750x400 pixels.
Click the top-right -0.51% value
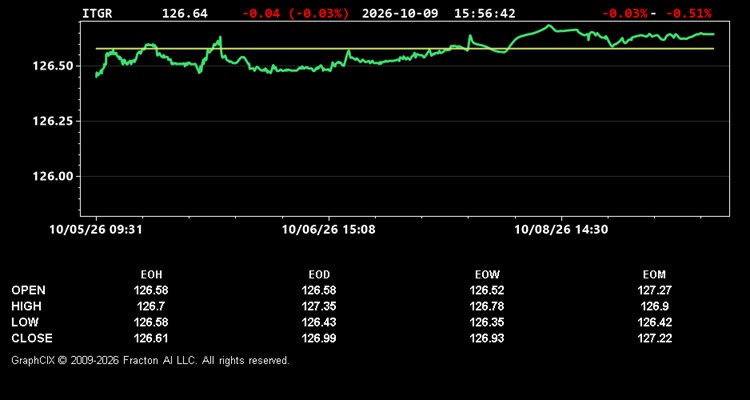pyautogui.click(x=688, y=13)
